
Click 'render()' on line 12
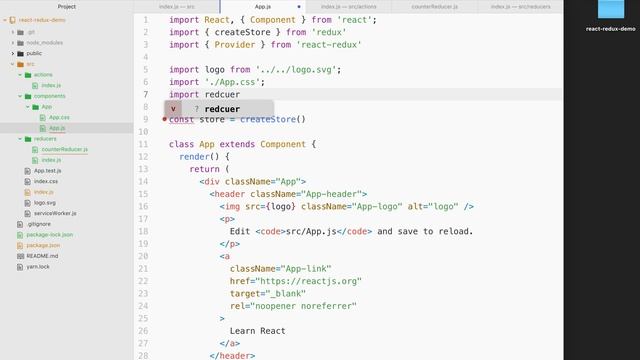[x=200, y=157]
